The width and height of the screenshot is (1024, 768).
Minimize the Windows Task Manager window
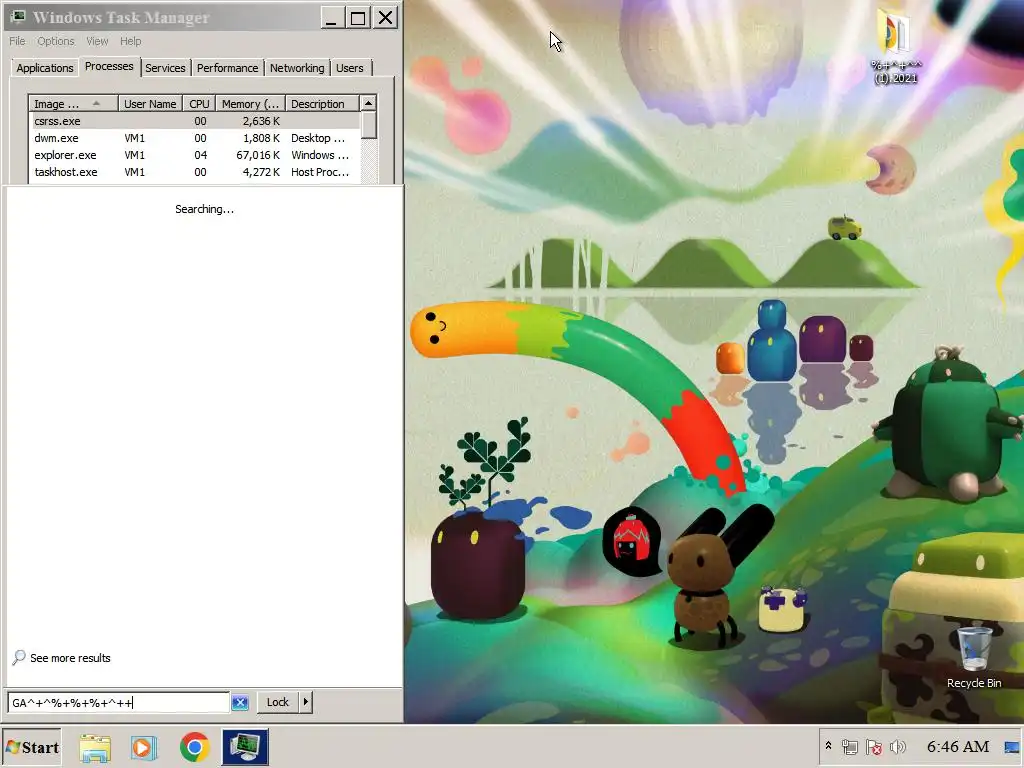click(x=331, y=18)
